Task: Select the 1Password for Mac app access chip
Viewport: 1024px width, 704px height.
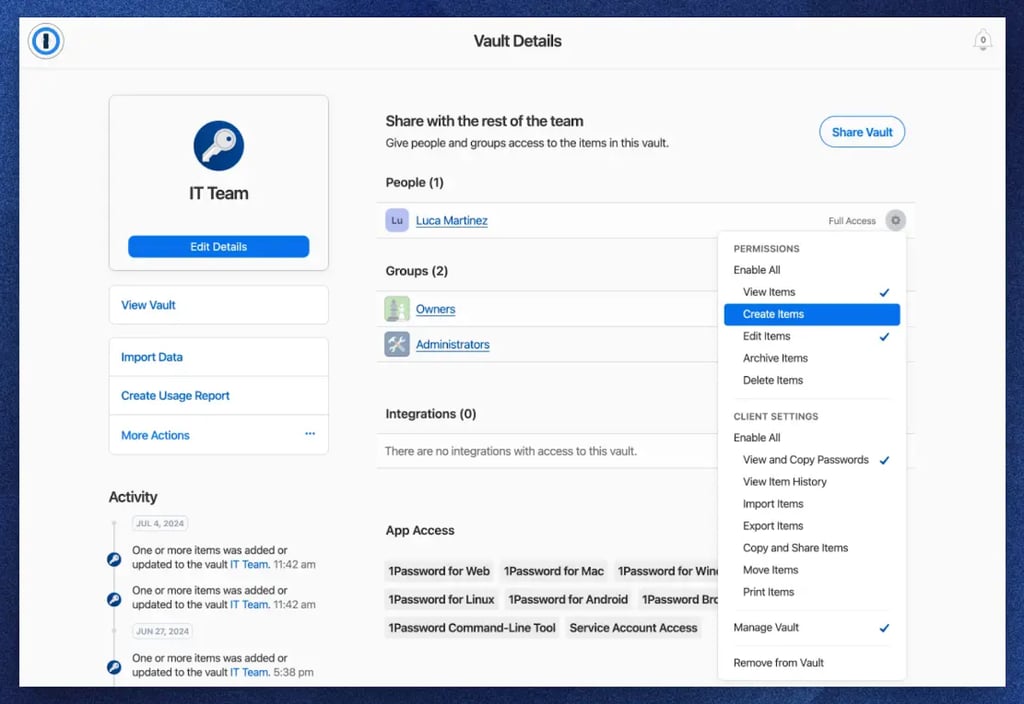Action: (554, 571)
